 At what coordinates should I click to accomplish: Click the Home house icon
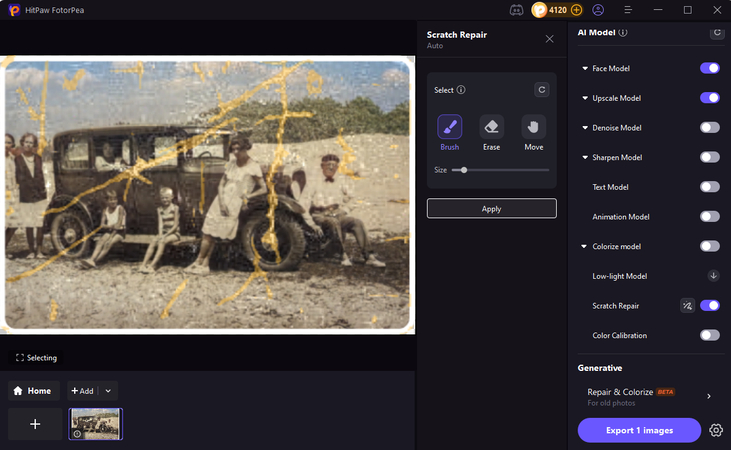18,391
